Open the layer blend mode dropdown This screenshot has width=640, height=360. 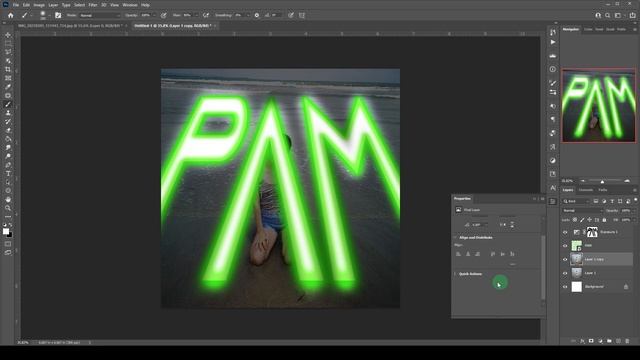point(582,211)
